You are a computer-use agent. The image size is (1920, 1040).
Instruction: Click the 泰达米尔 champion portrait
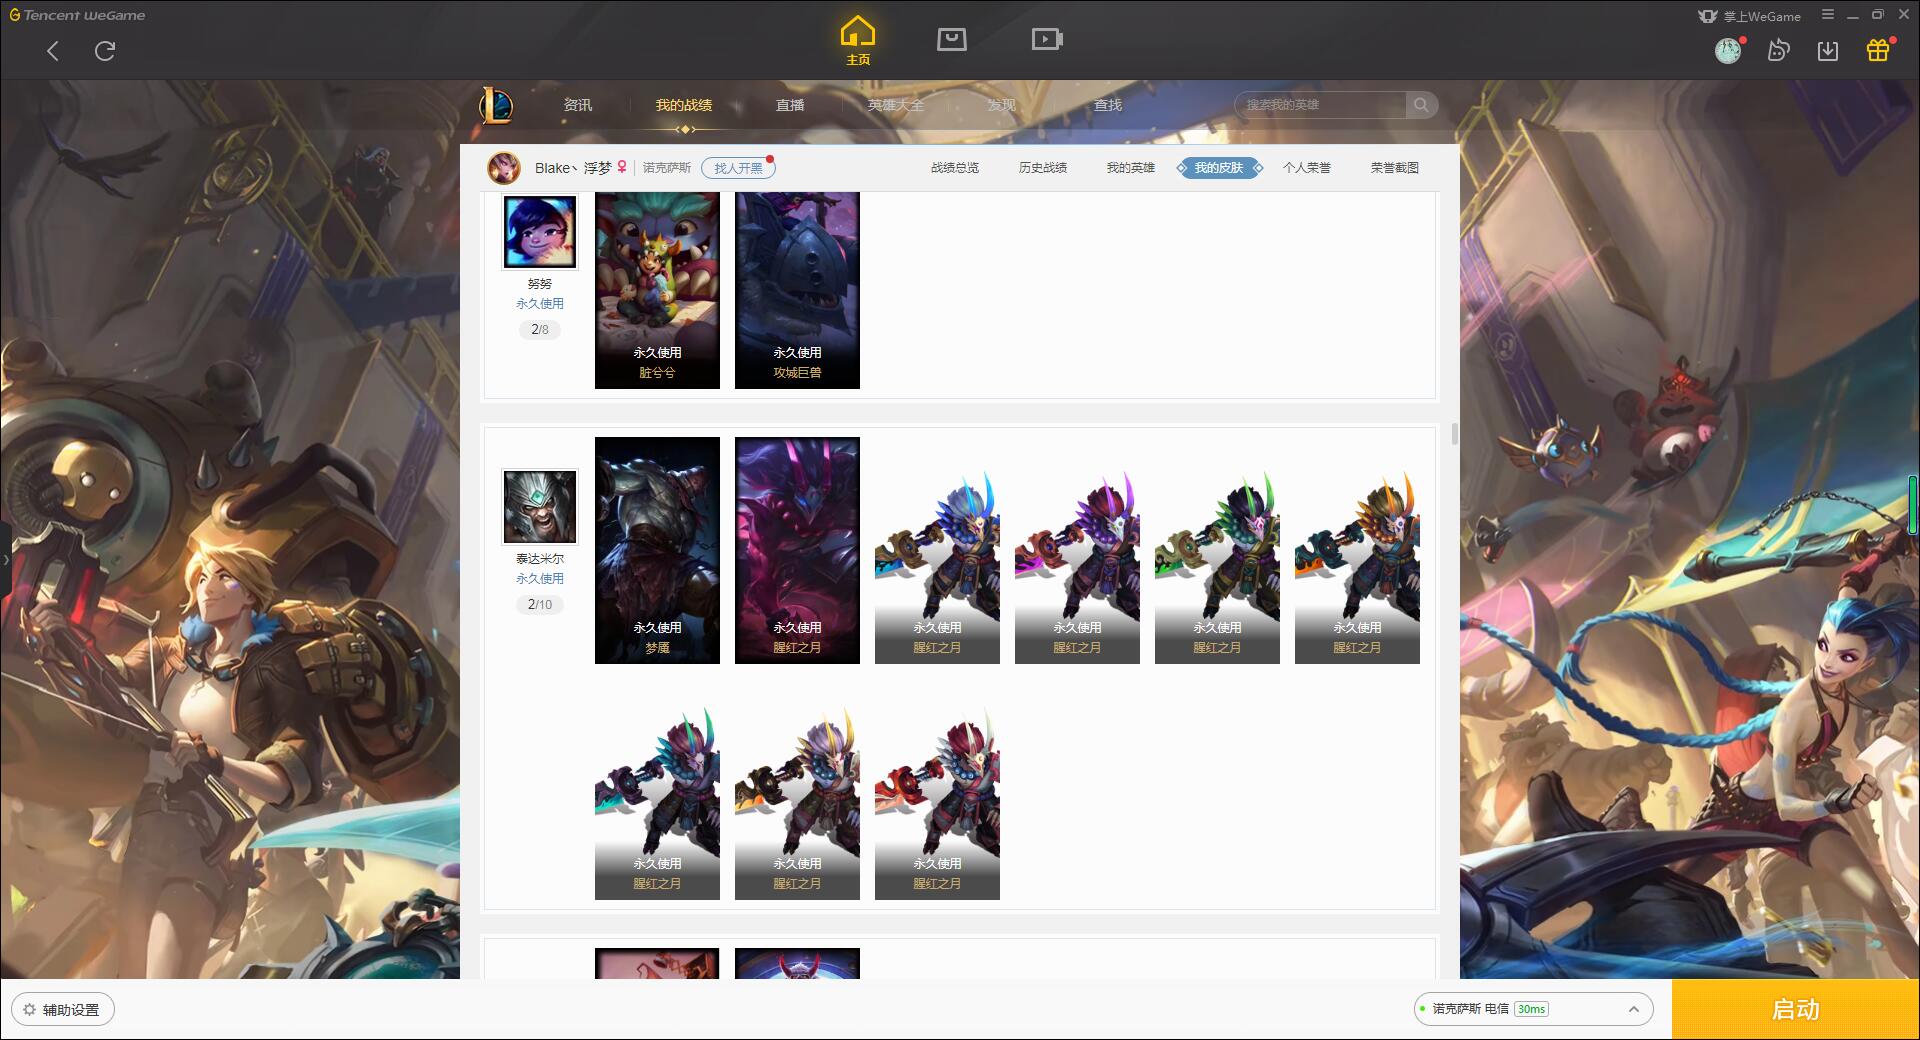click(x=540, y=507)
